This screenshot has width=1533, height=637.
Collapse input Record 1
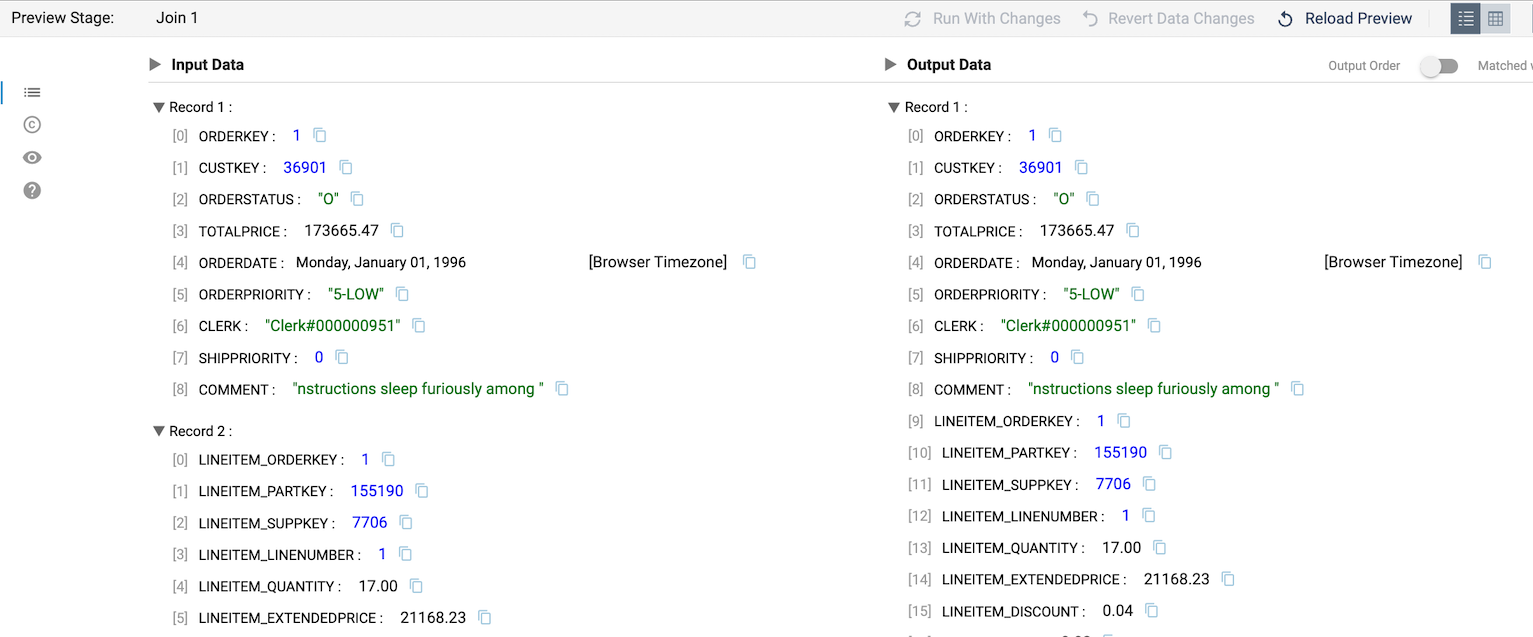(159, 107)
